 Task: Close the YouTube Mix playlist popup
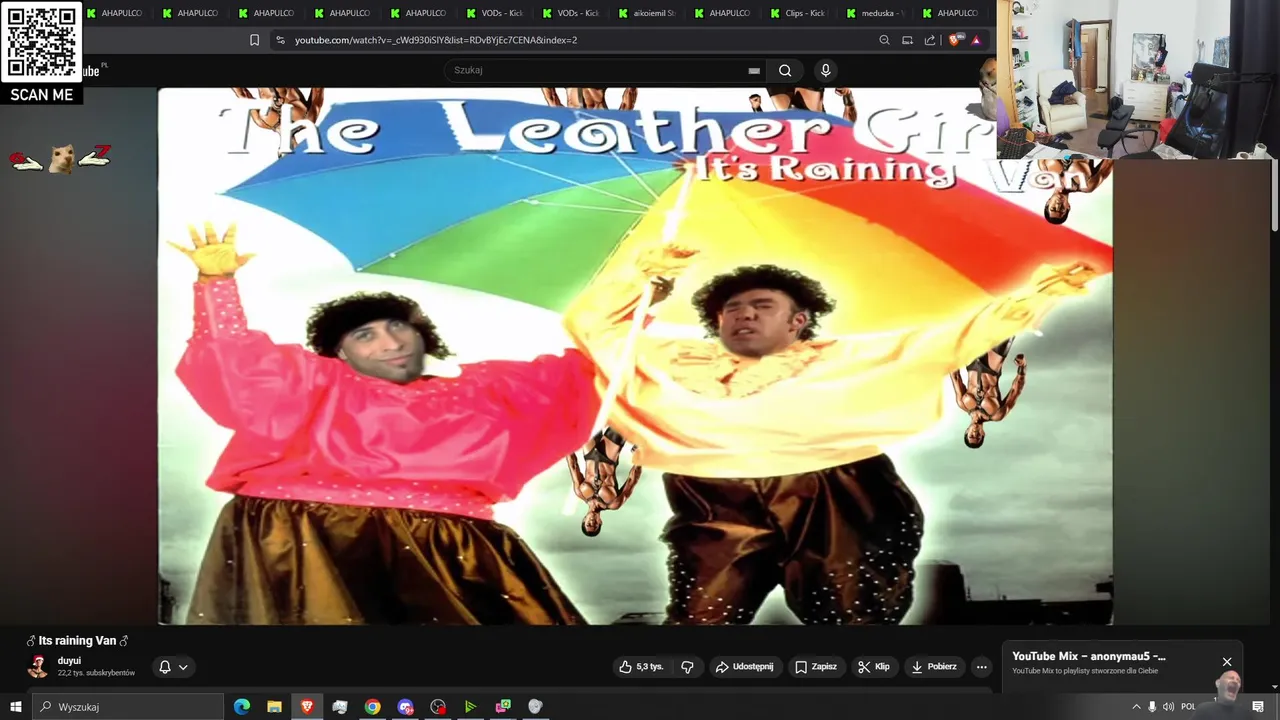pos(1227,662)
